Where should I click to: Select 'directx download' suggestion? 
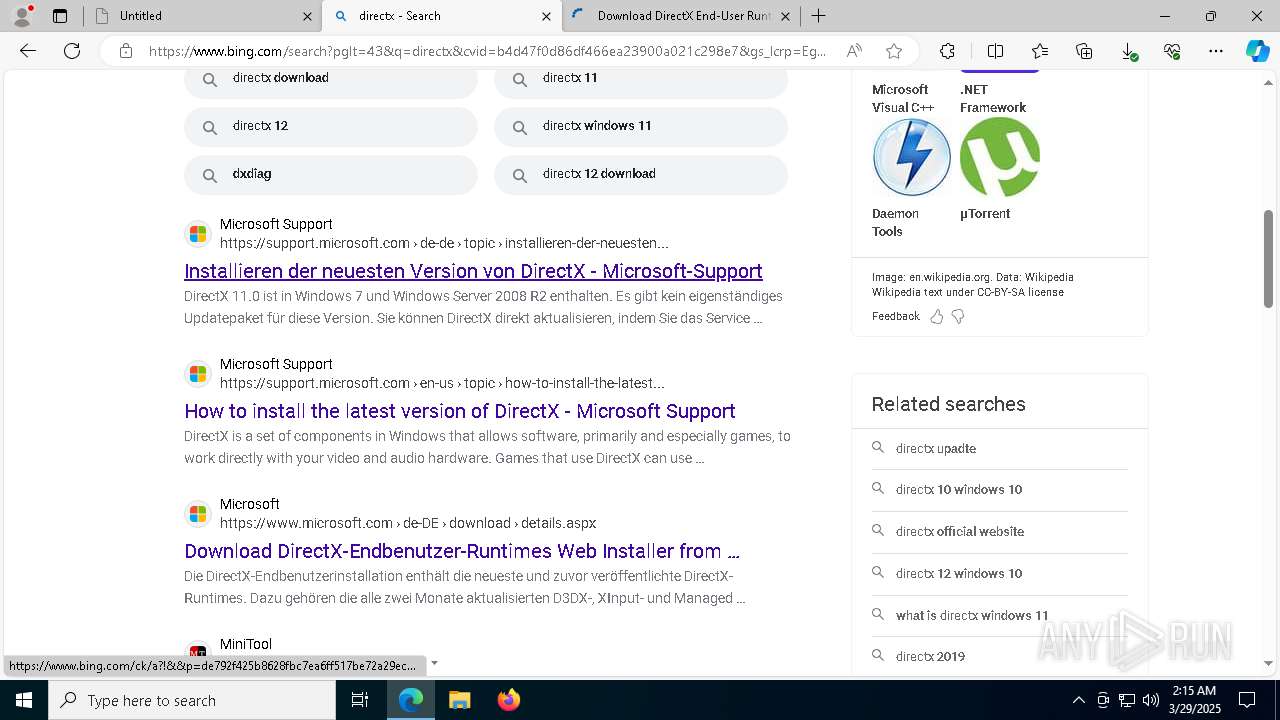[331, 78]
